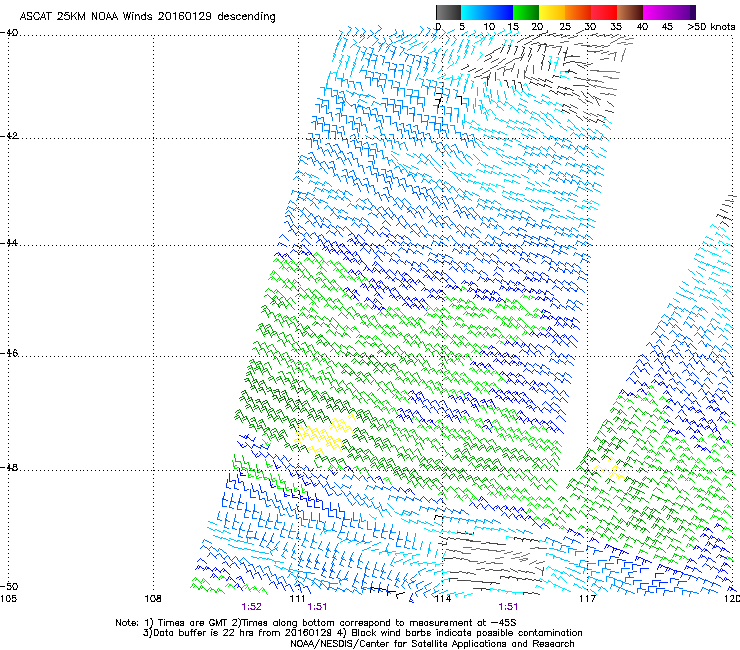Click the legend scale label '45'

[x=667, y=27]
